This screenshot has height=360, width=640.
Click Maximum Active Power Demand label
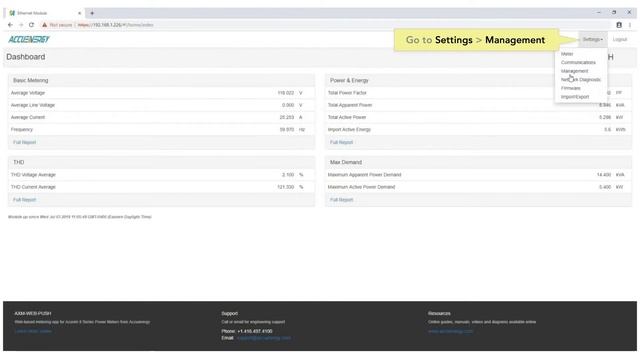click(x=361, y=187)
